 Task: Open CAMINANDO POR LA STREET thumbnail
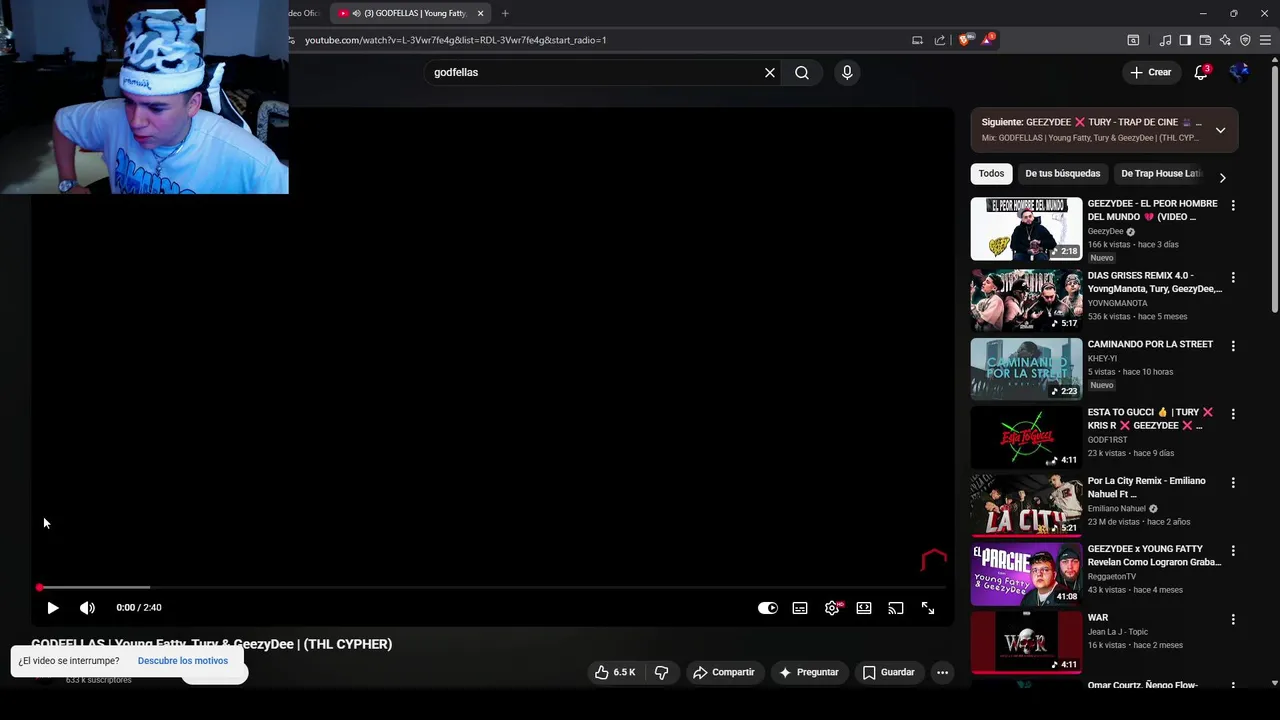tap(1026, 369)
